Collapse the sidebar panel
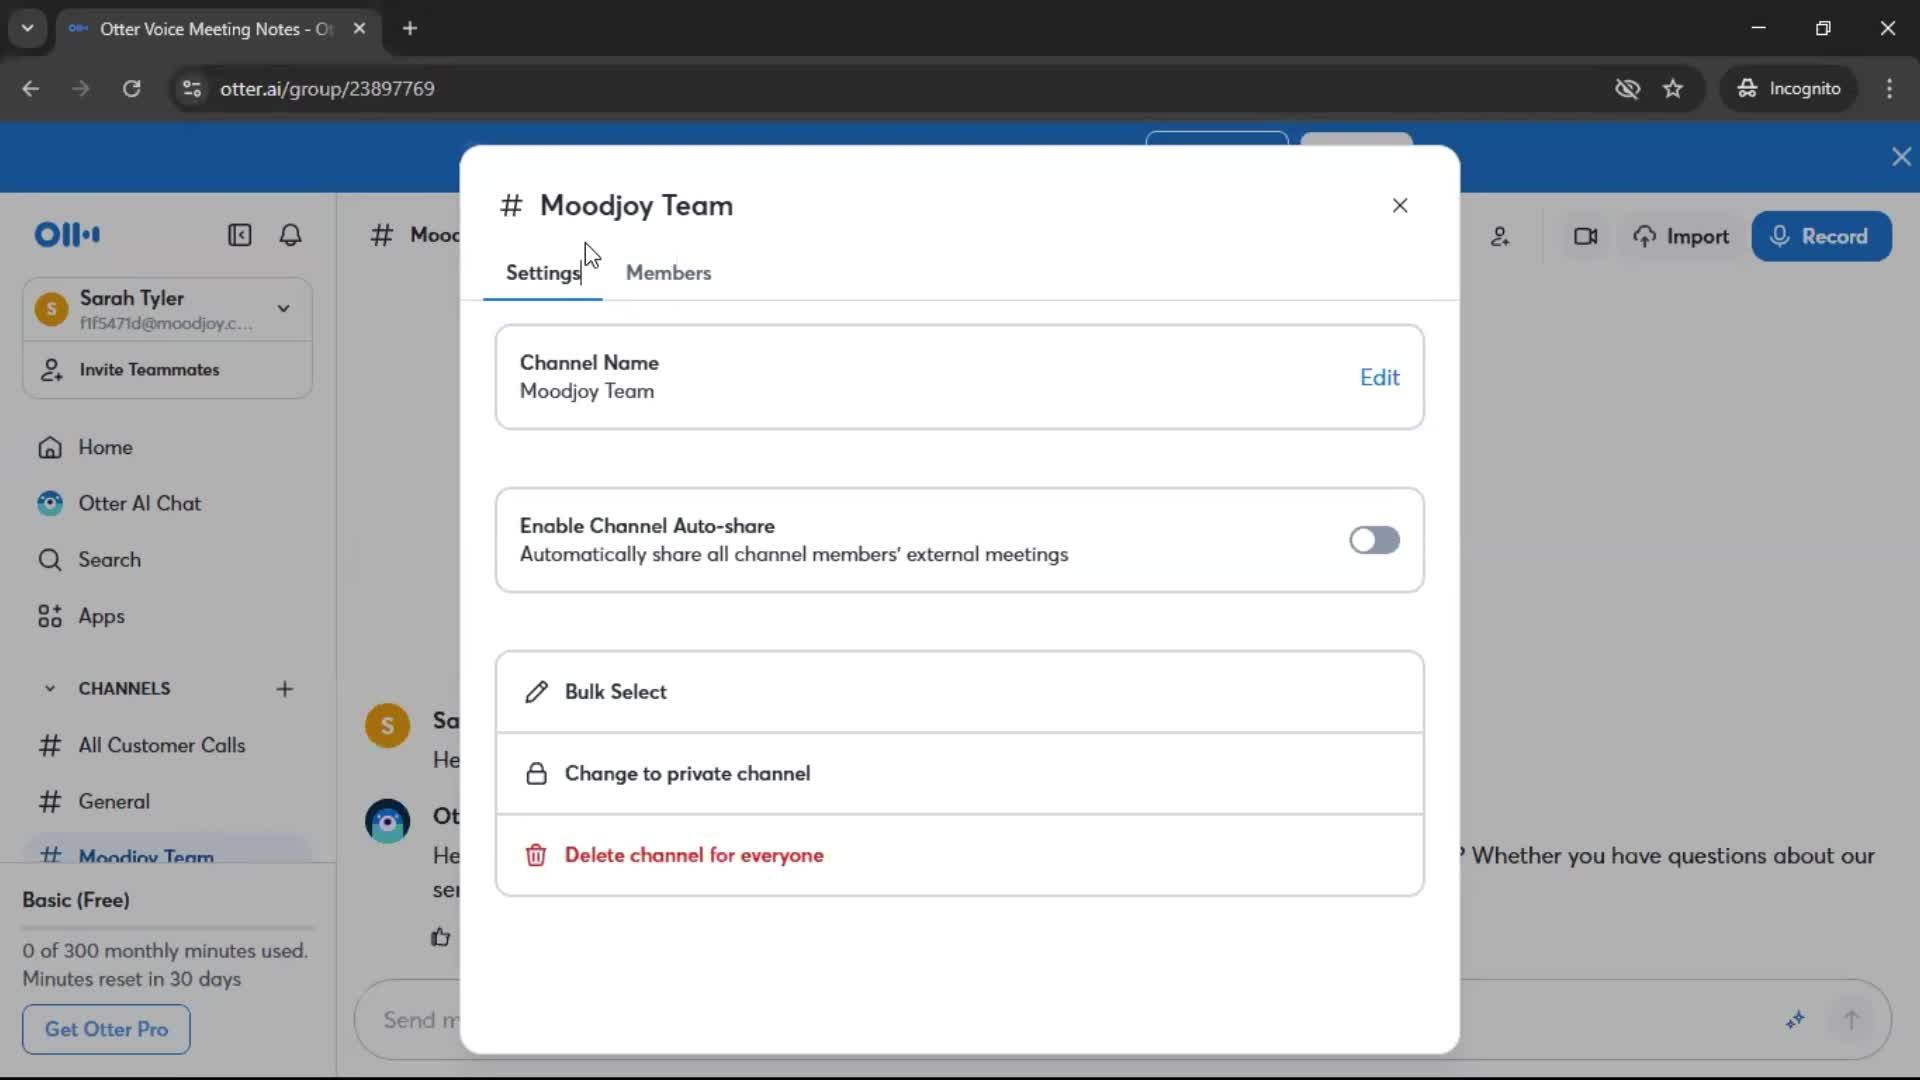 tap(239, 235)
